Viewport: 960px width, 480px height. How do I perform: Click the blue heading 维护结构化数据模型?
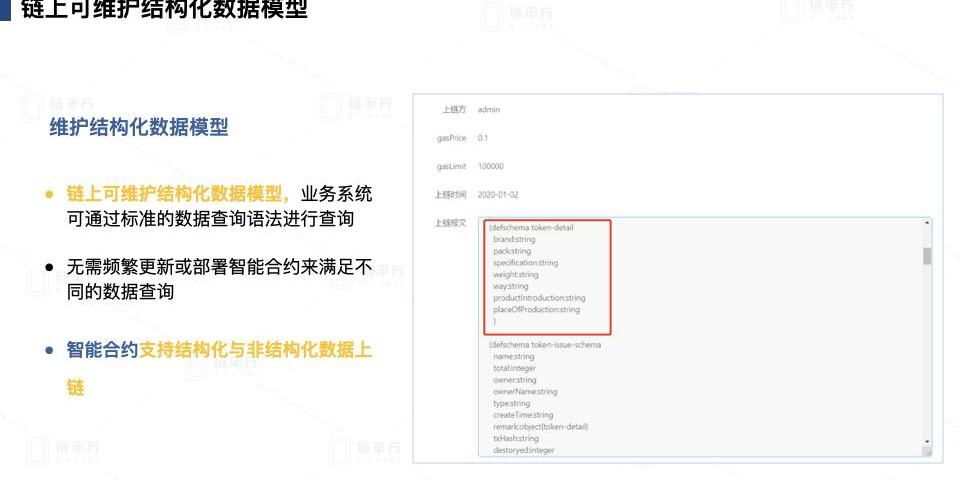coord(139,127)
